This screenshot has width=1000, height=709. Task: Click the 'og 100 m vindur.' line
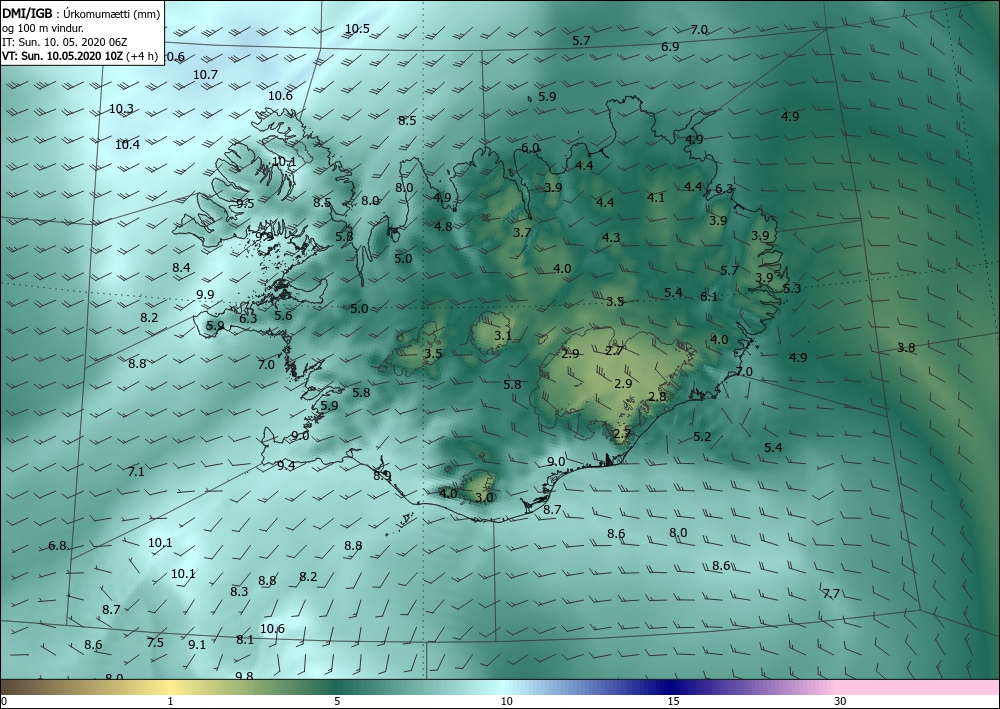click(43, 28)
